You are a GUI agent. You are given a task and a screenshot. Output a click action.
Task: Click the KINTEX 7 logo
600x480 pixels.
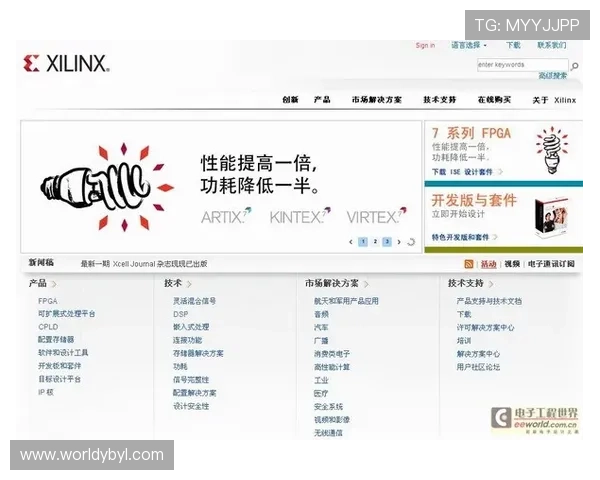tap(300, 216)
